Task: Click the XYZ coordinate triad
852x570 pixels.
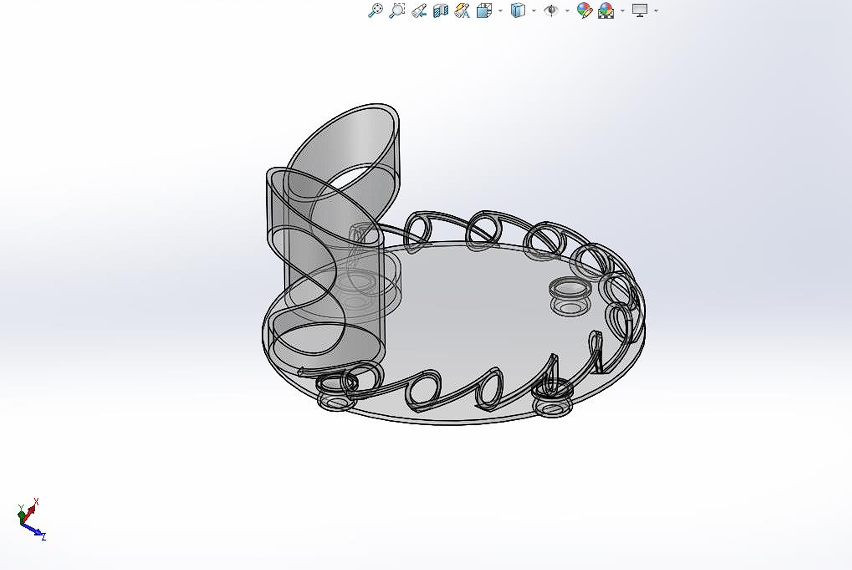Action: (x=32, y=519)
